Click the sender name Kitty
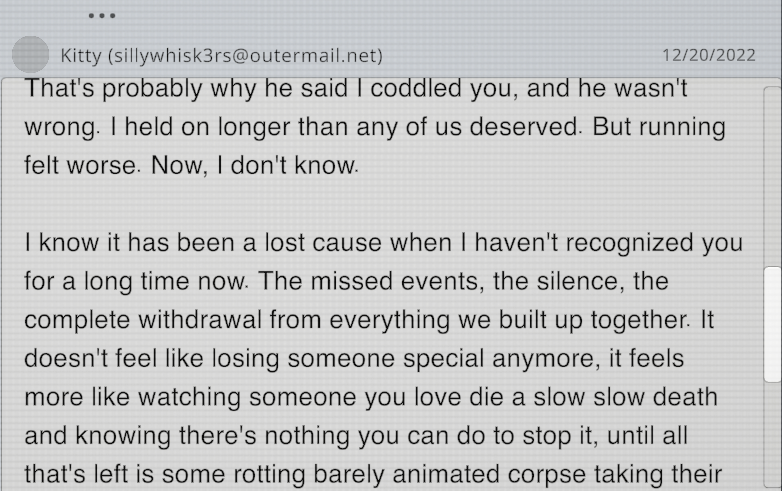 click(81, 56)
